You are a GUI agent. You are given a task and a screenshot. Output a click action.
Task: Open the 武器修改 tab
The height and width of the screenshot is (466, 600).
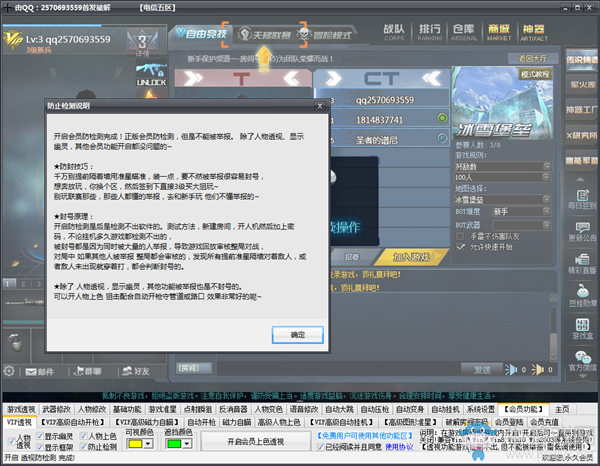[x=56, y=409]
